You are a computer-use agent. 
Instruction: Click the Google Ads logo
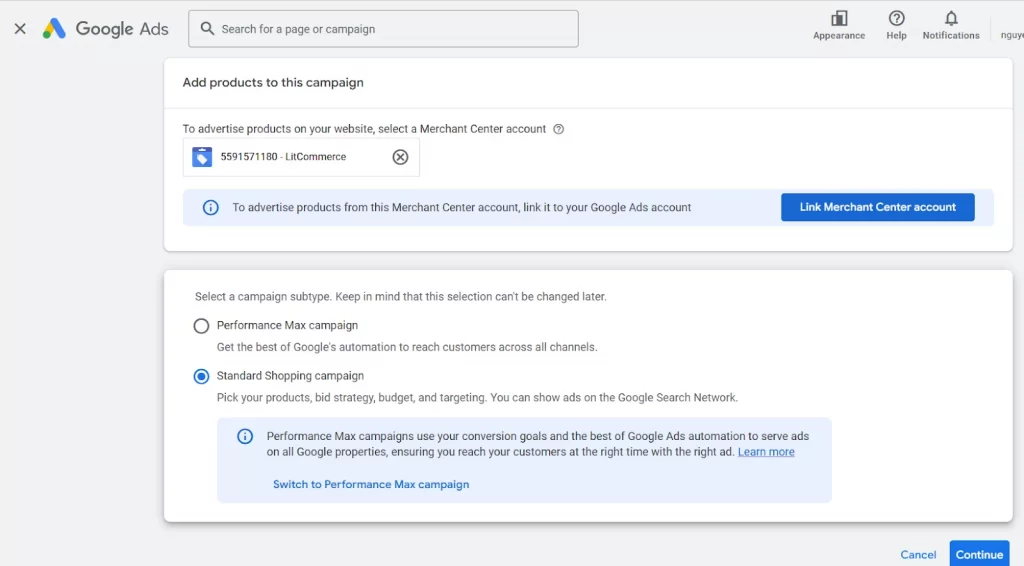105,29
